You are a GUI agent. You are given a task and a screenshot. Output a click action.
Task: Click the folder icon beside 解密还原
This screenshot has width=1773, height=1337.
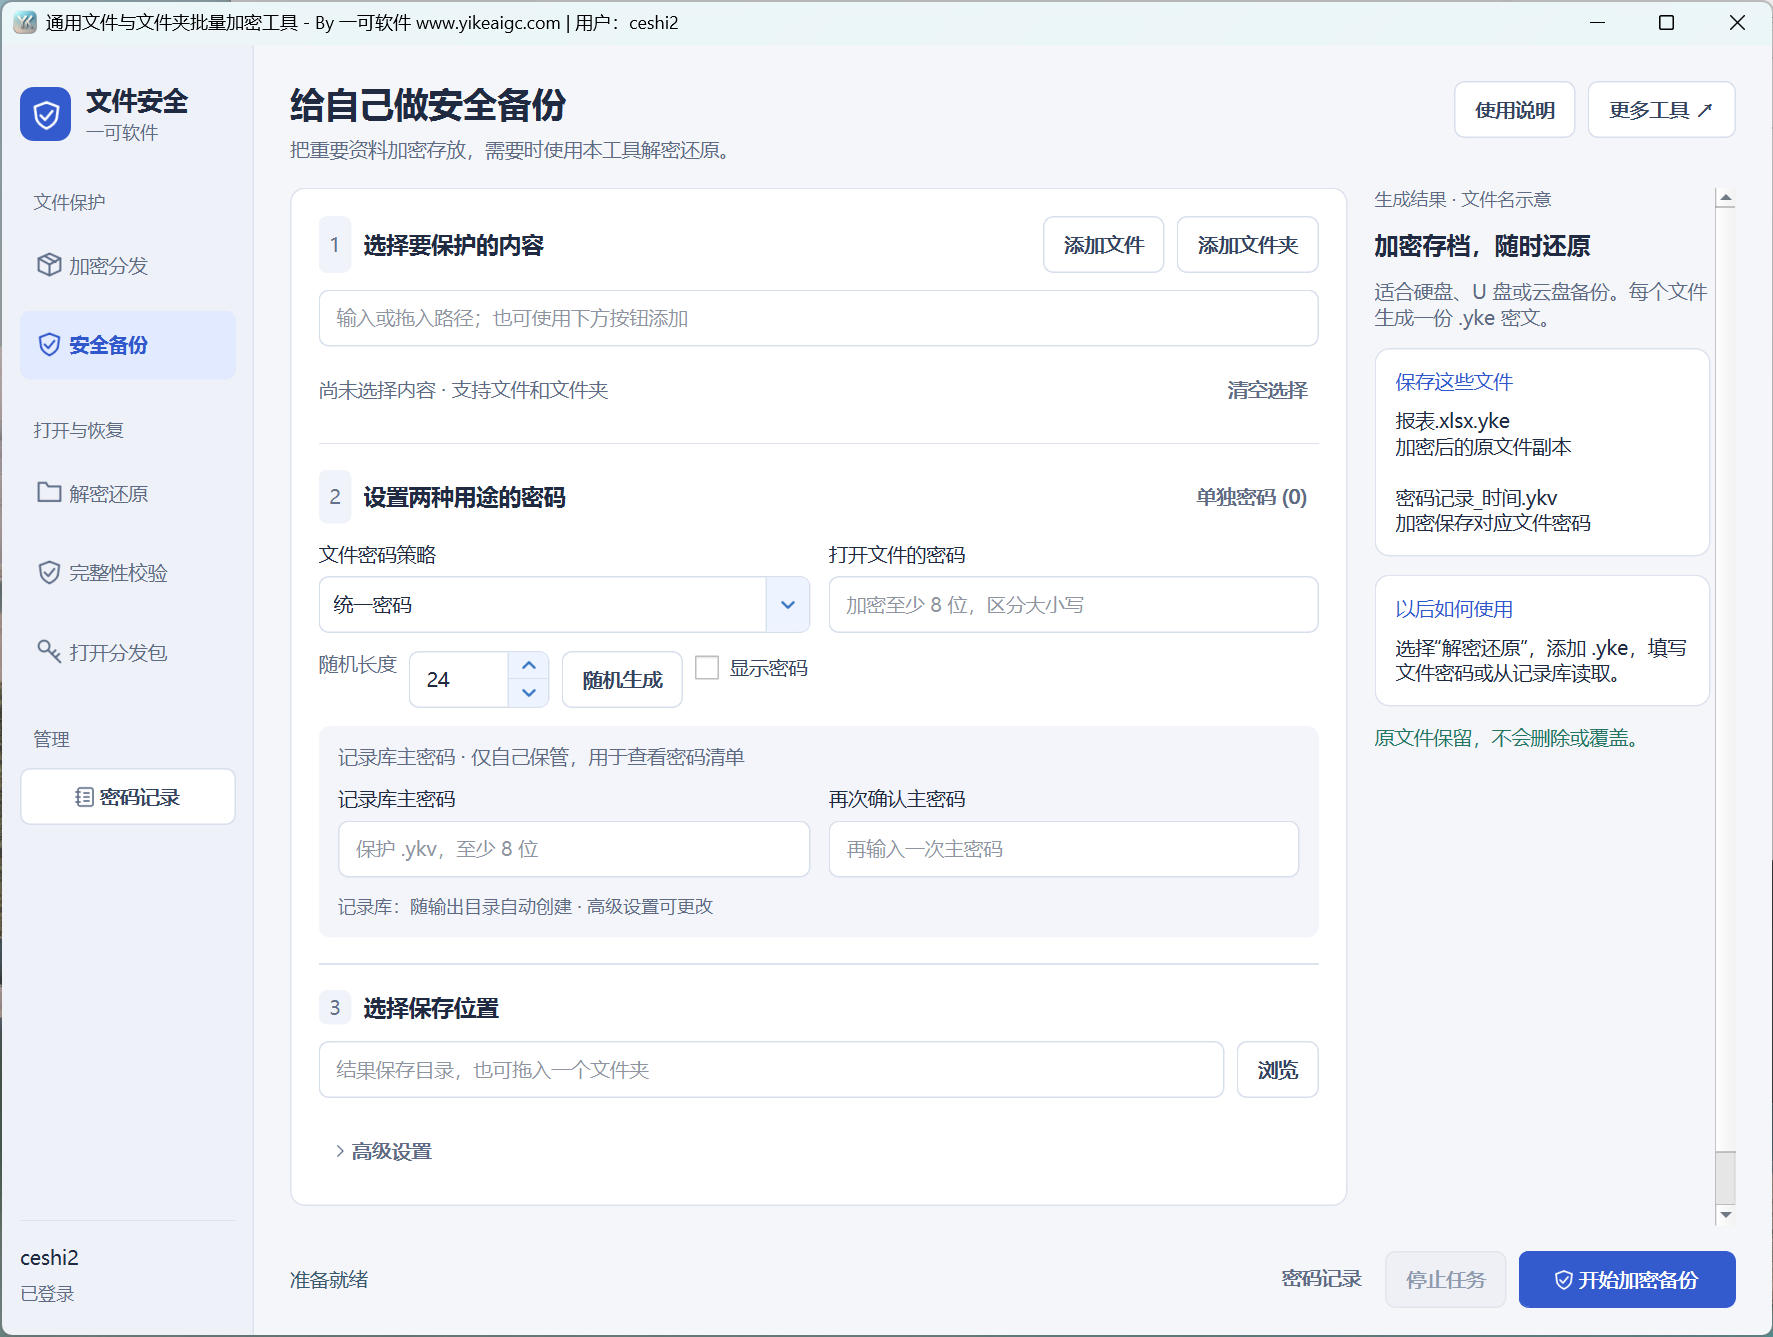pos(49,492)
